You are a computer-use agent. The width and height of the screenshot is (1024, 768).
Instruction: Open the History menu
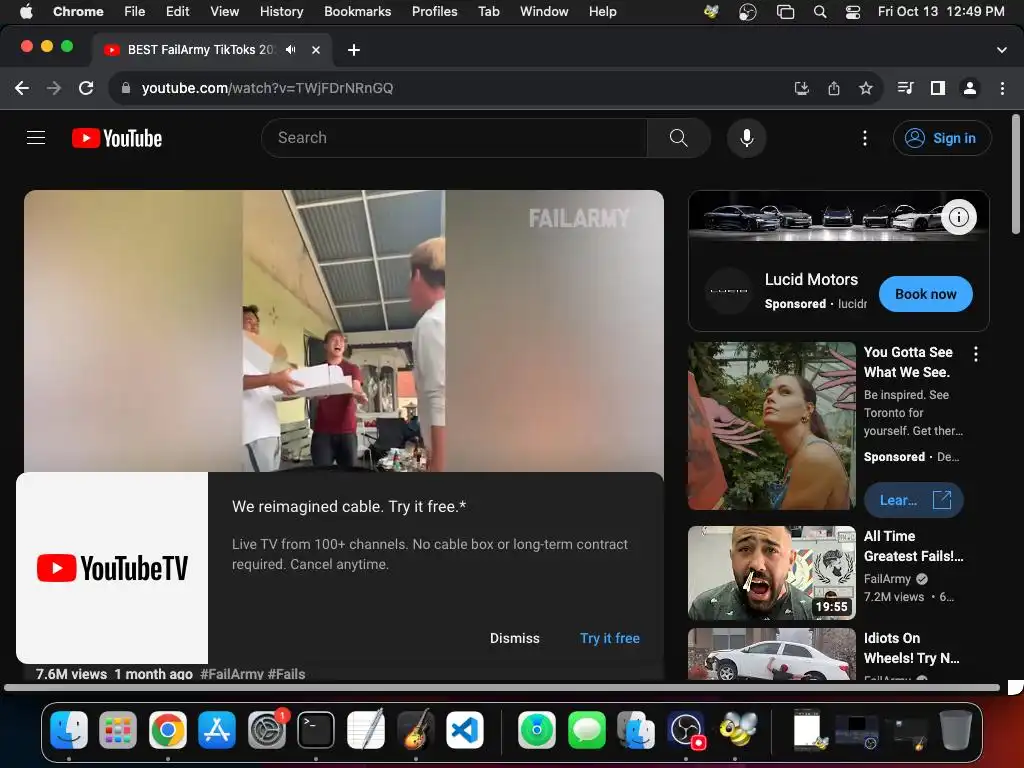point(281,12)
